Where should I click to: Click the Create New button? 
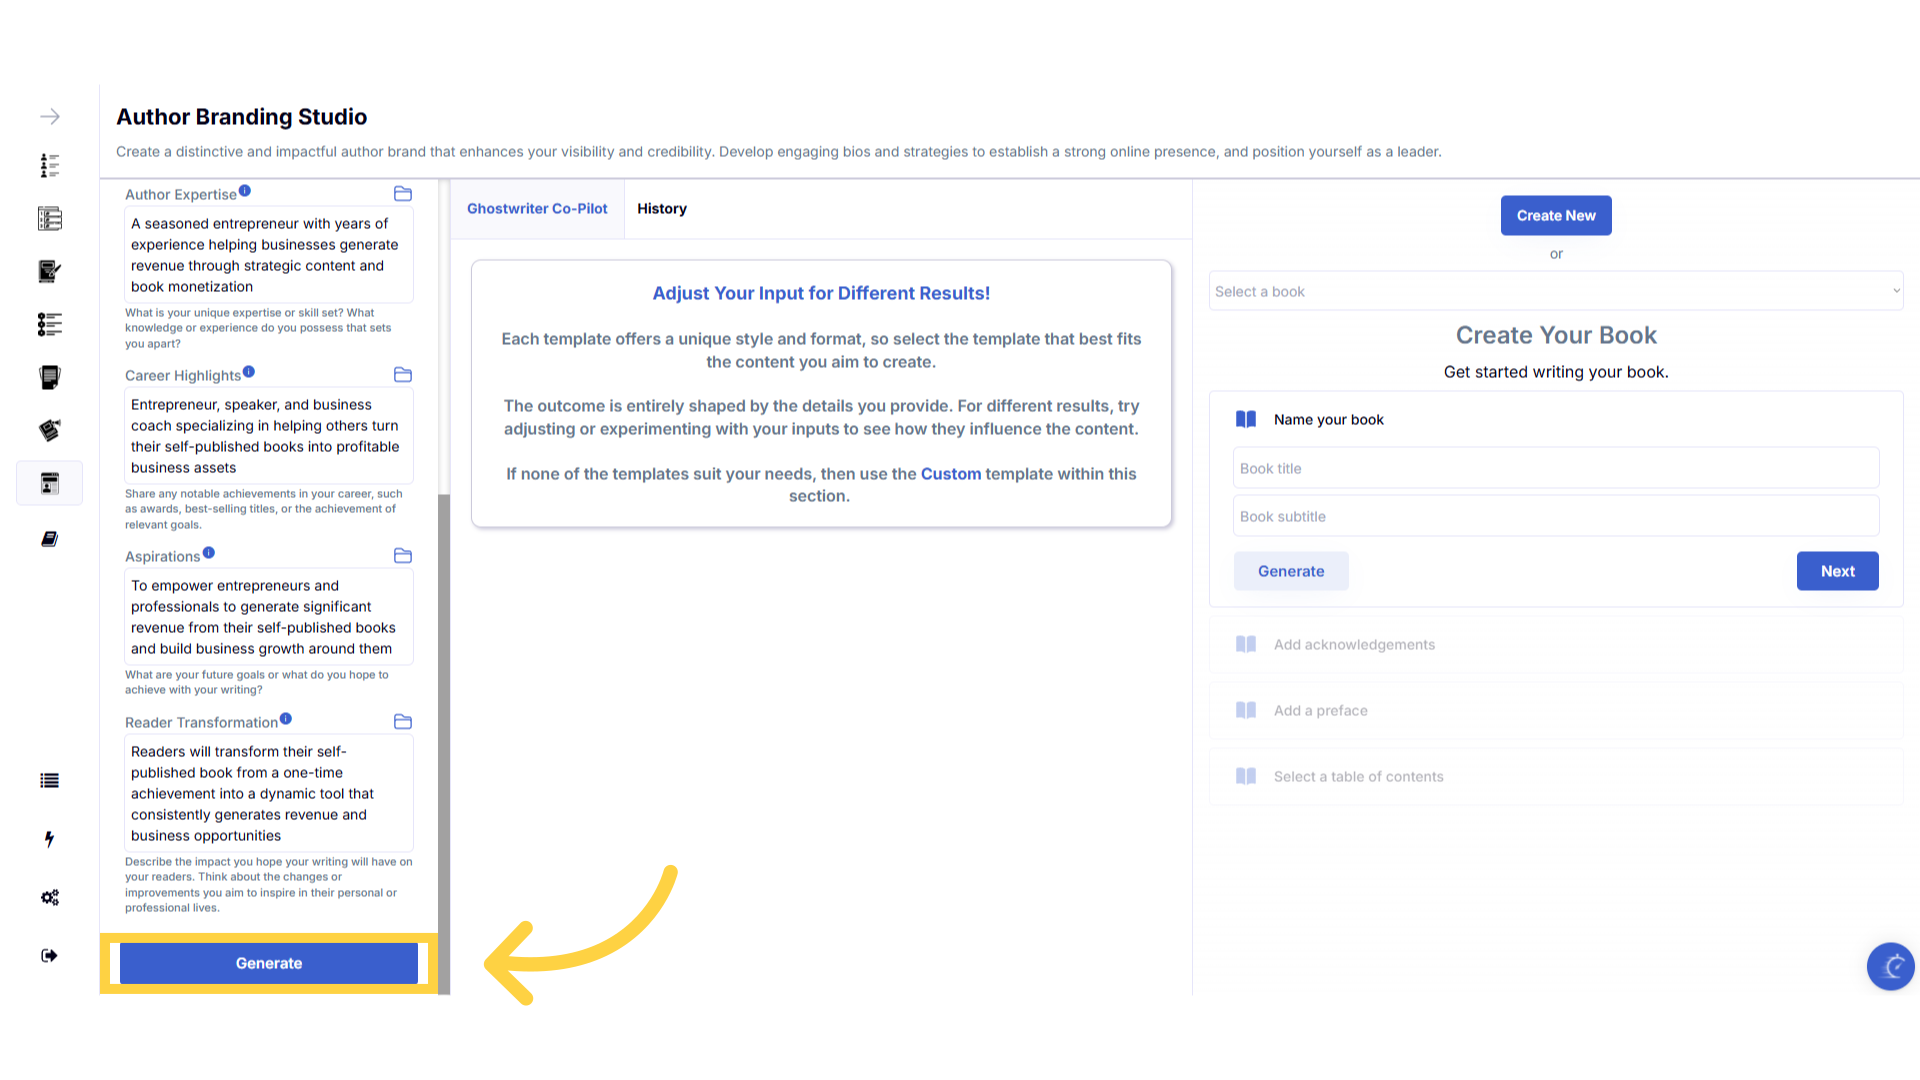pyautogui.click(x=1556, y=216)
